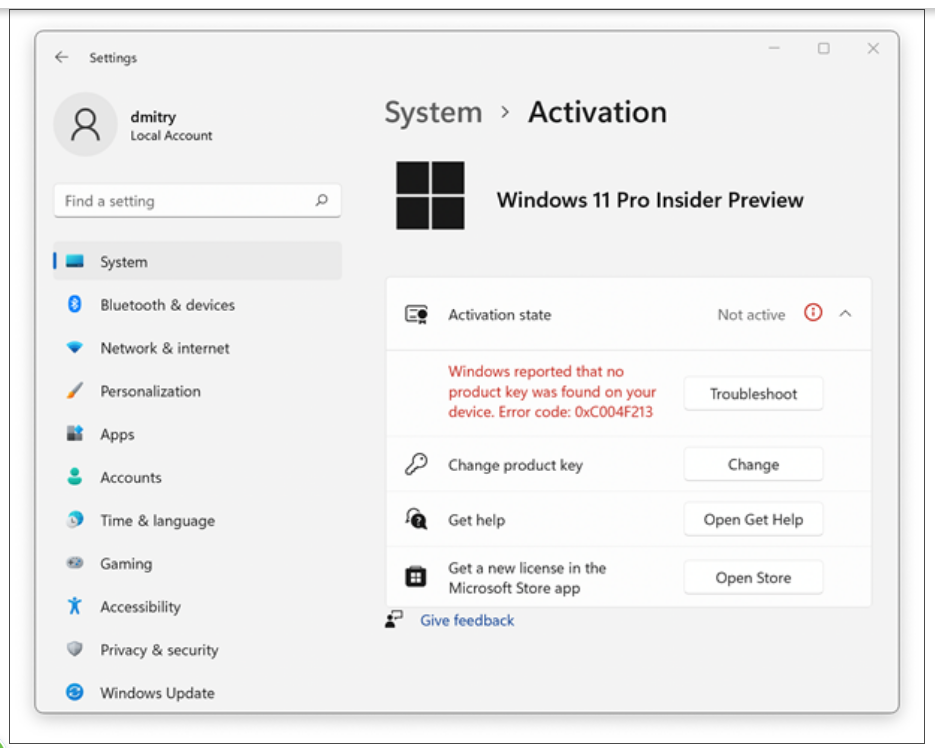935x748 pixels.
Task: Click the Give feedback link
Action: (x=467, y=621)
